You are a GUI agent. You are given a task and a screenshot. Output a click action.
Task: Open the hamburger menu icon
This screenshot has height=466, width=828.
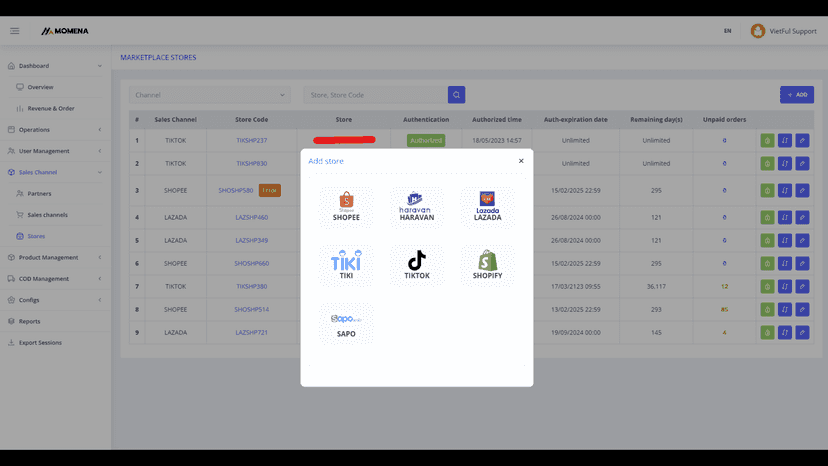(x=15, y=31)
